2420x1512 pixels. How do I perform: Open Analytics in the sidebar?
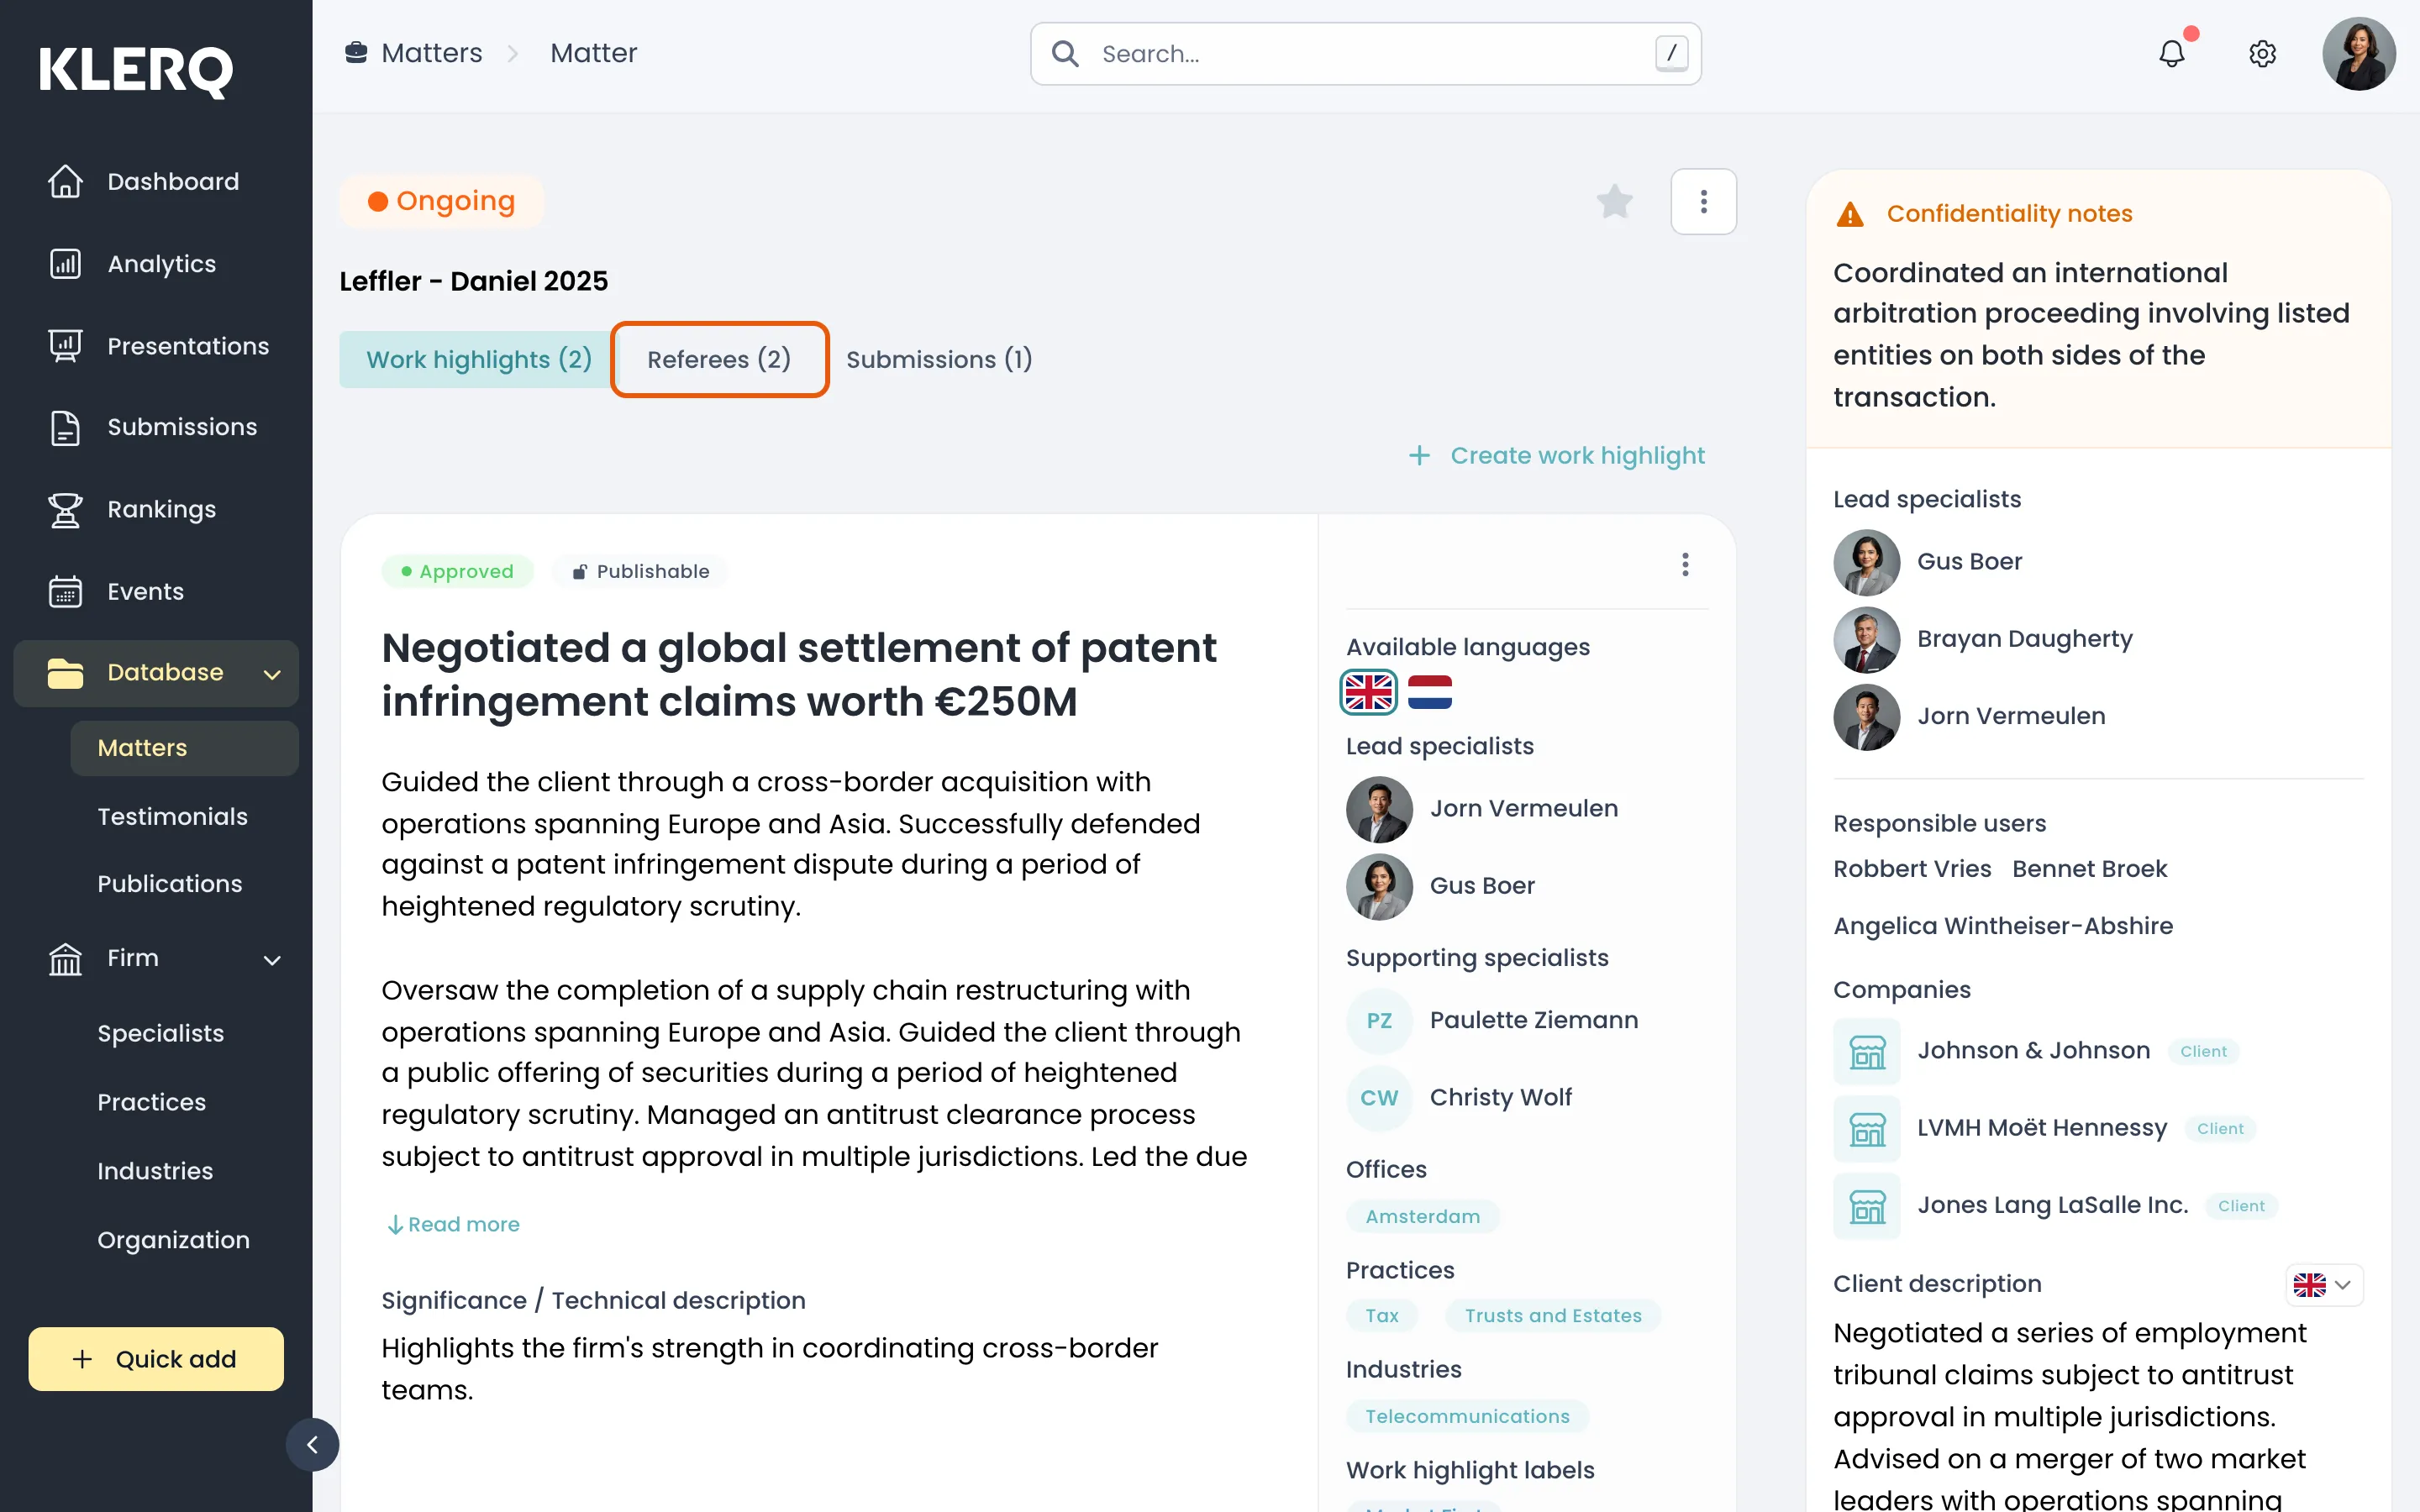coord(156,264)
